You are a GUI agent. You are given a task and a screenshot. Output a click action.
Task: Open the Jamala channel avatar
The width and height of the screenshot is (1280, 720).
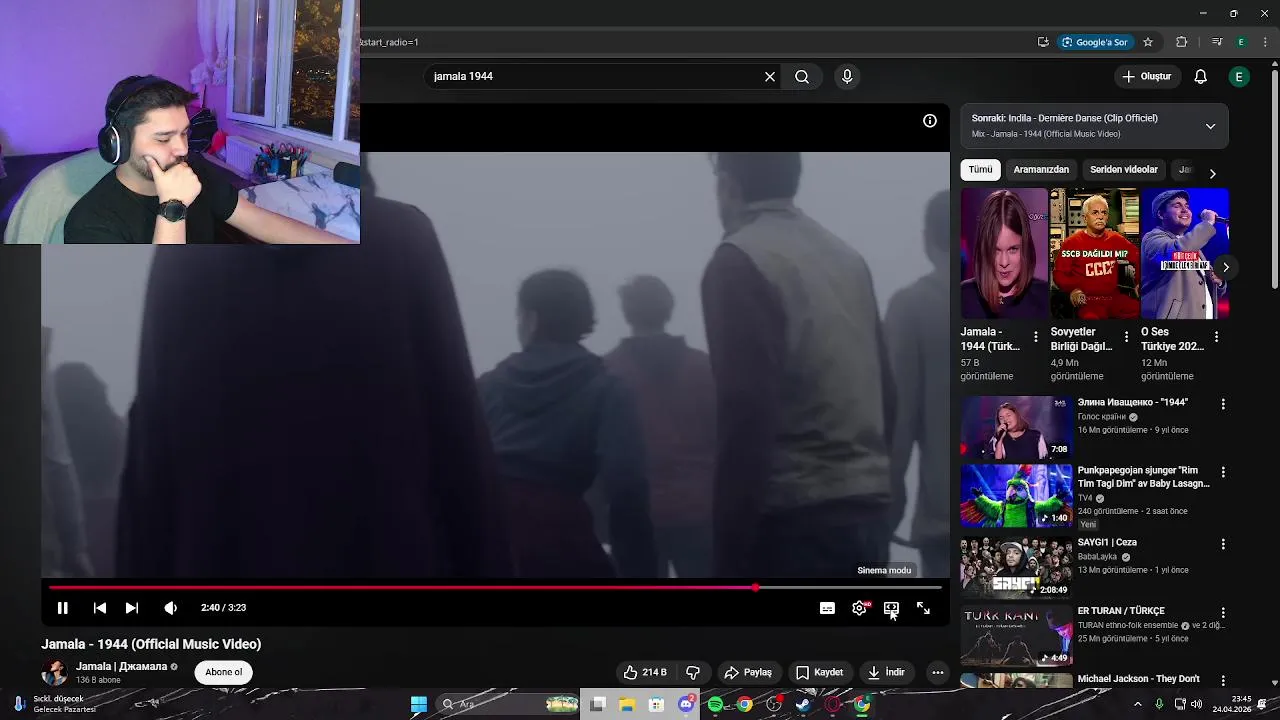54,672
